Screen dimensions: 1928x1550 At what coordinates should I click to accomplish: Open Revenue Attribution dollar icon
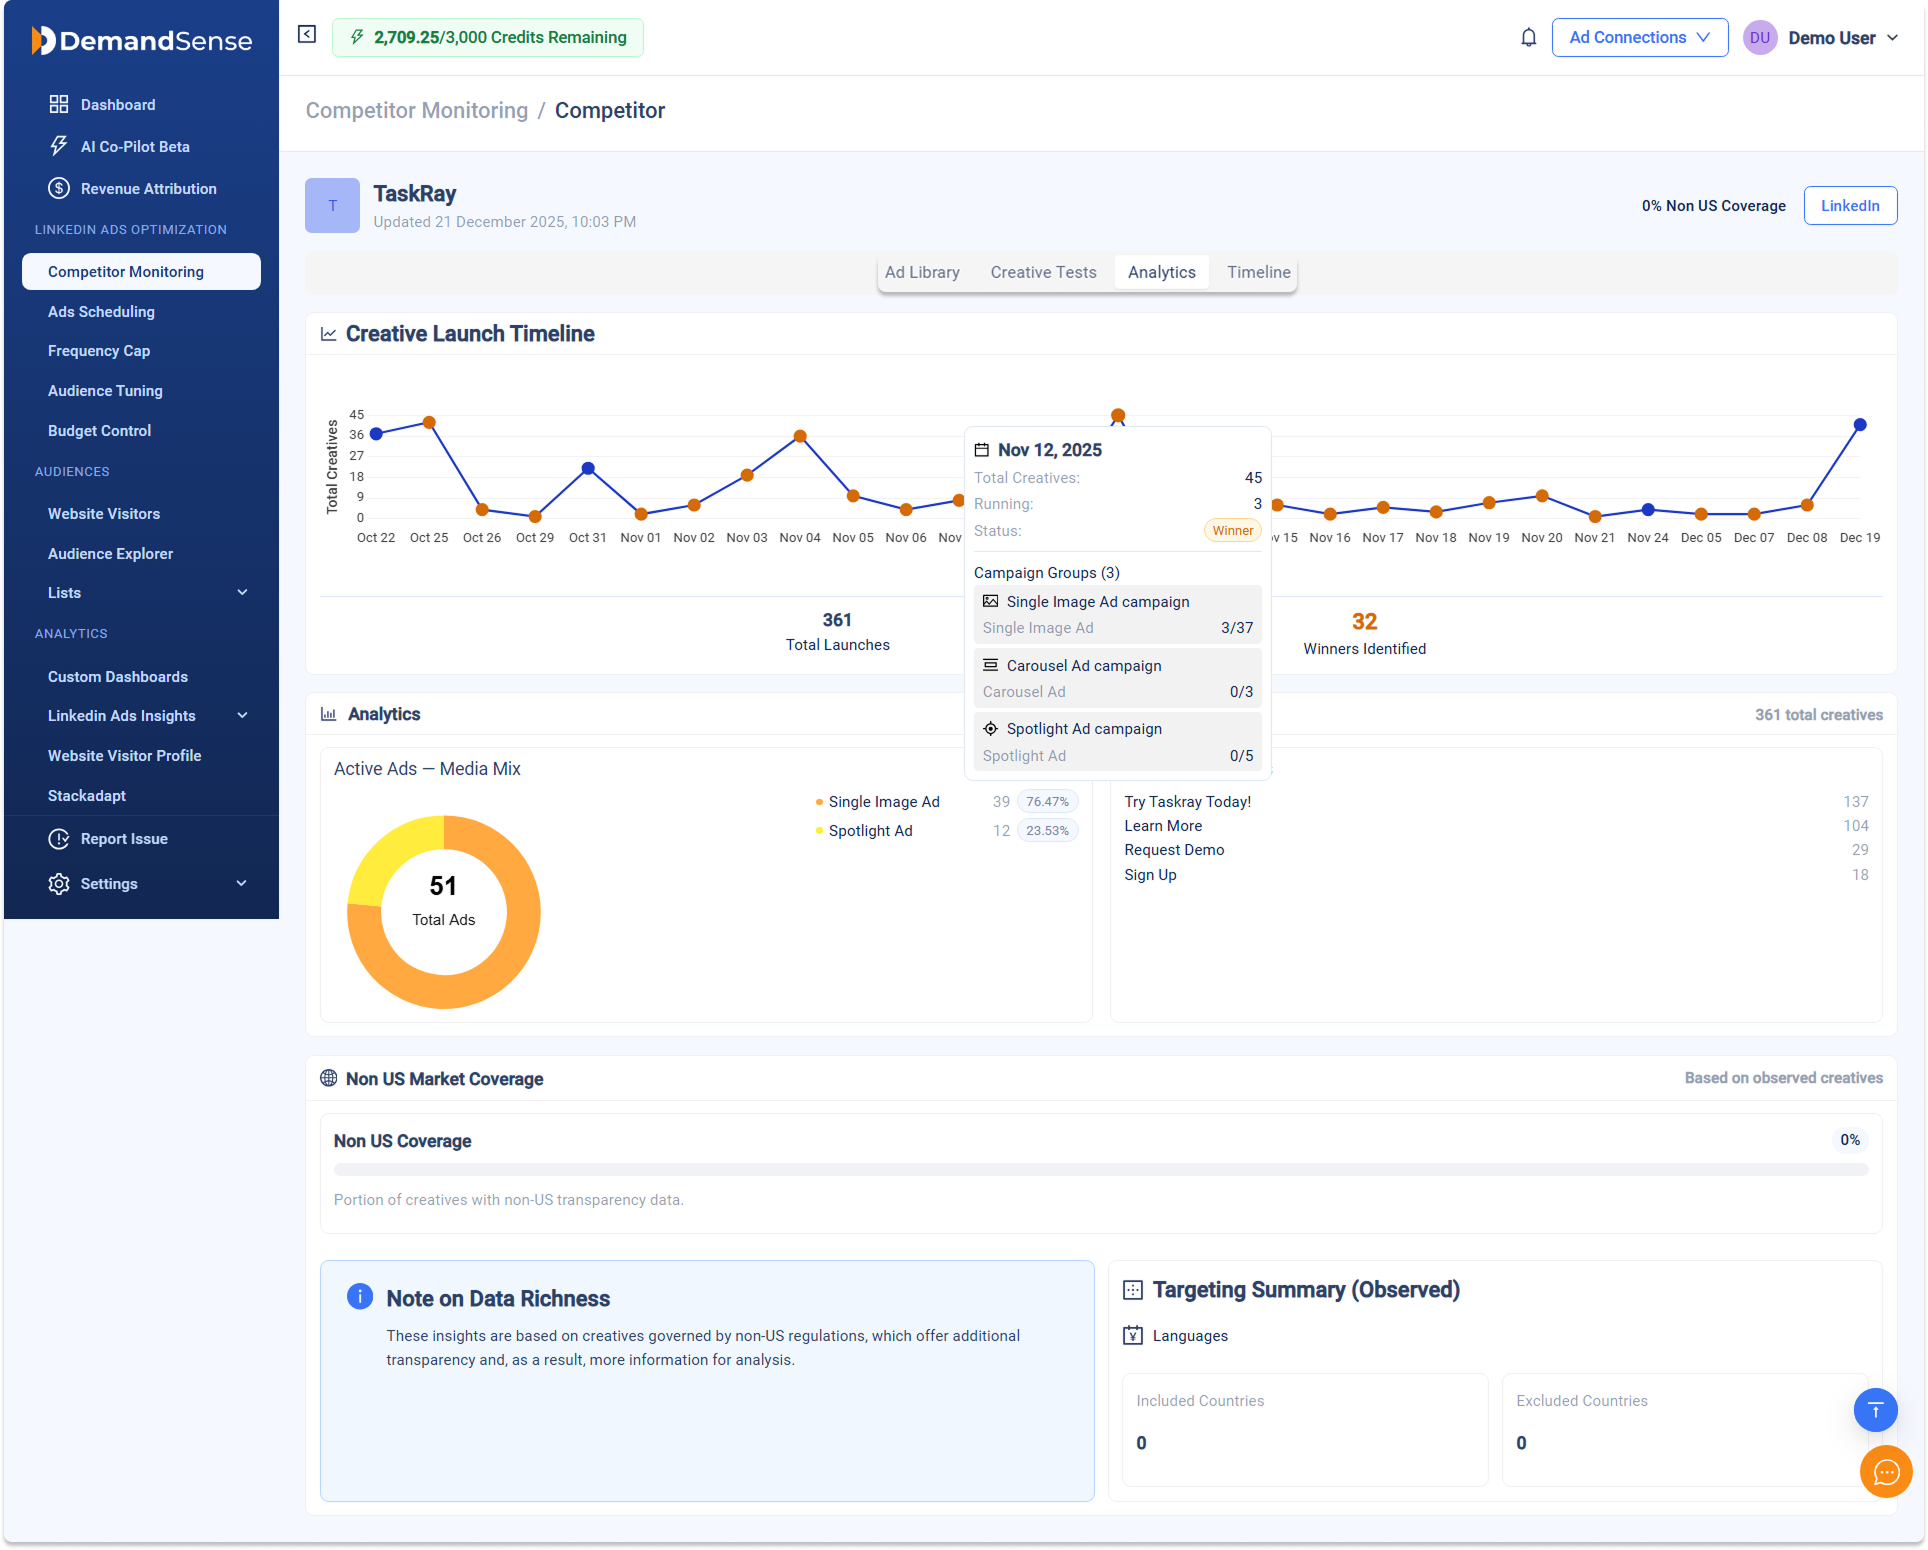[x=59, y=188]
